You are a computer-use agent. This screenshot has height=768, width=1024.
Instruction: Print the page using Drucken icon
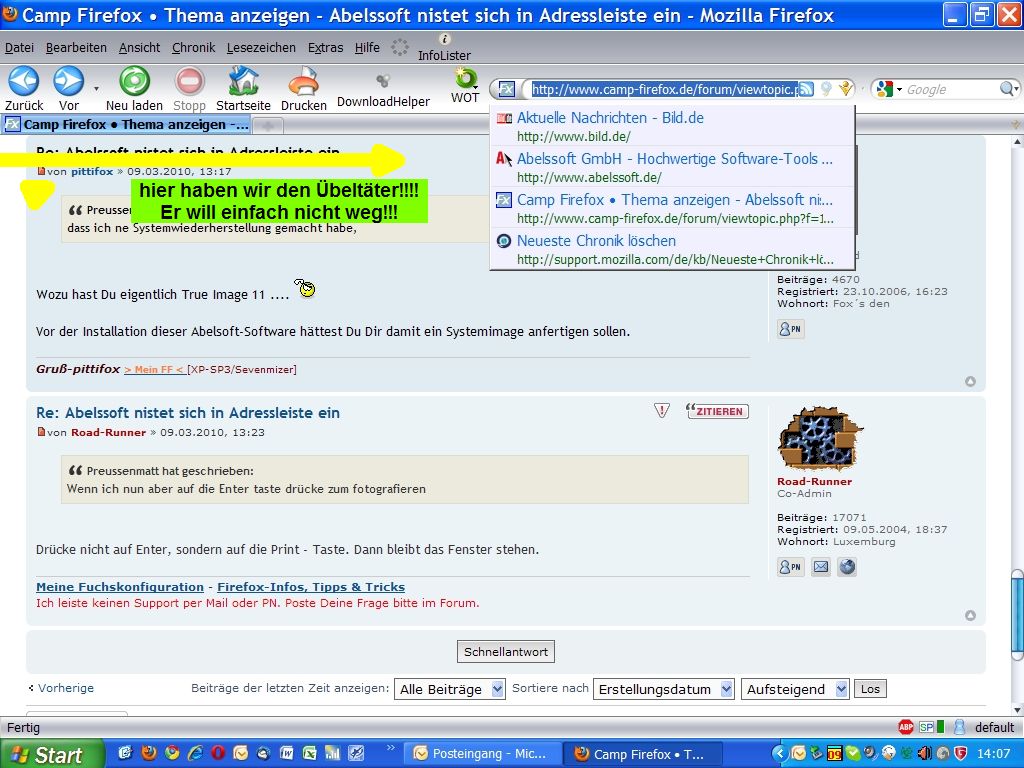tap(303, 81)
